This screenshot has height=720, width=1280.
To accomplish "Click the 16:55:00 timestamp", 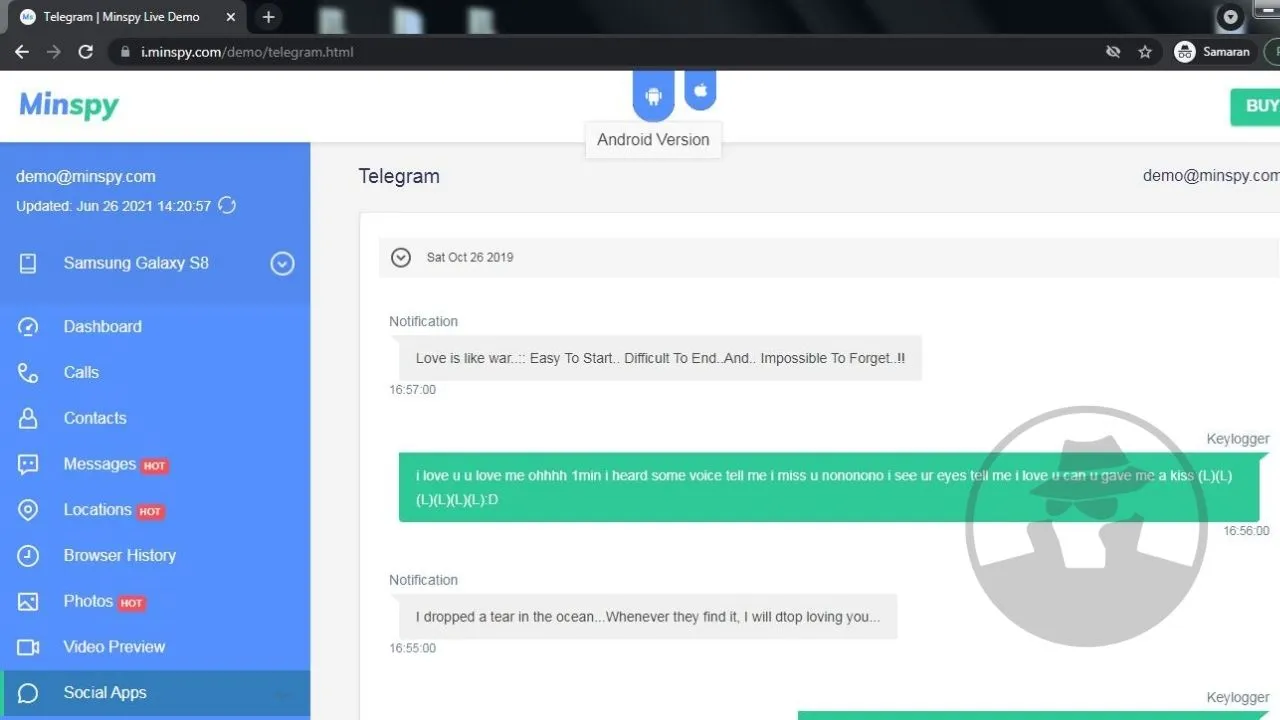I will pyautogui.click(x=412, y=648).
